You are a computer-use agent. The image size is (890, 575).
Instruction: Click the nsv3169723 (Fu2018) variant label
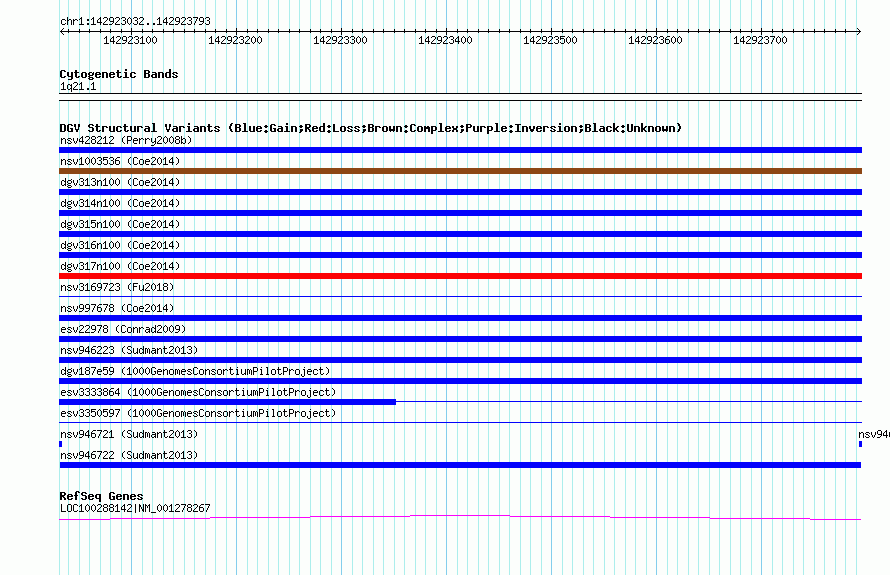[x=117, y=287]
